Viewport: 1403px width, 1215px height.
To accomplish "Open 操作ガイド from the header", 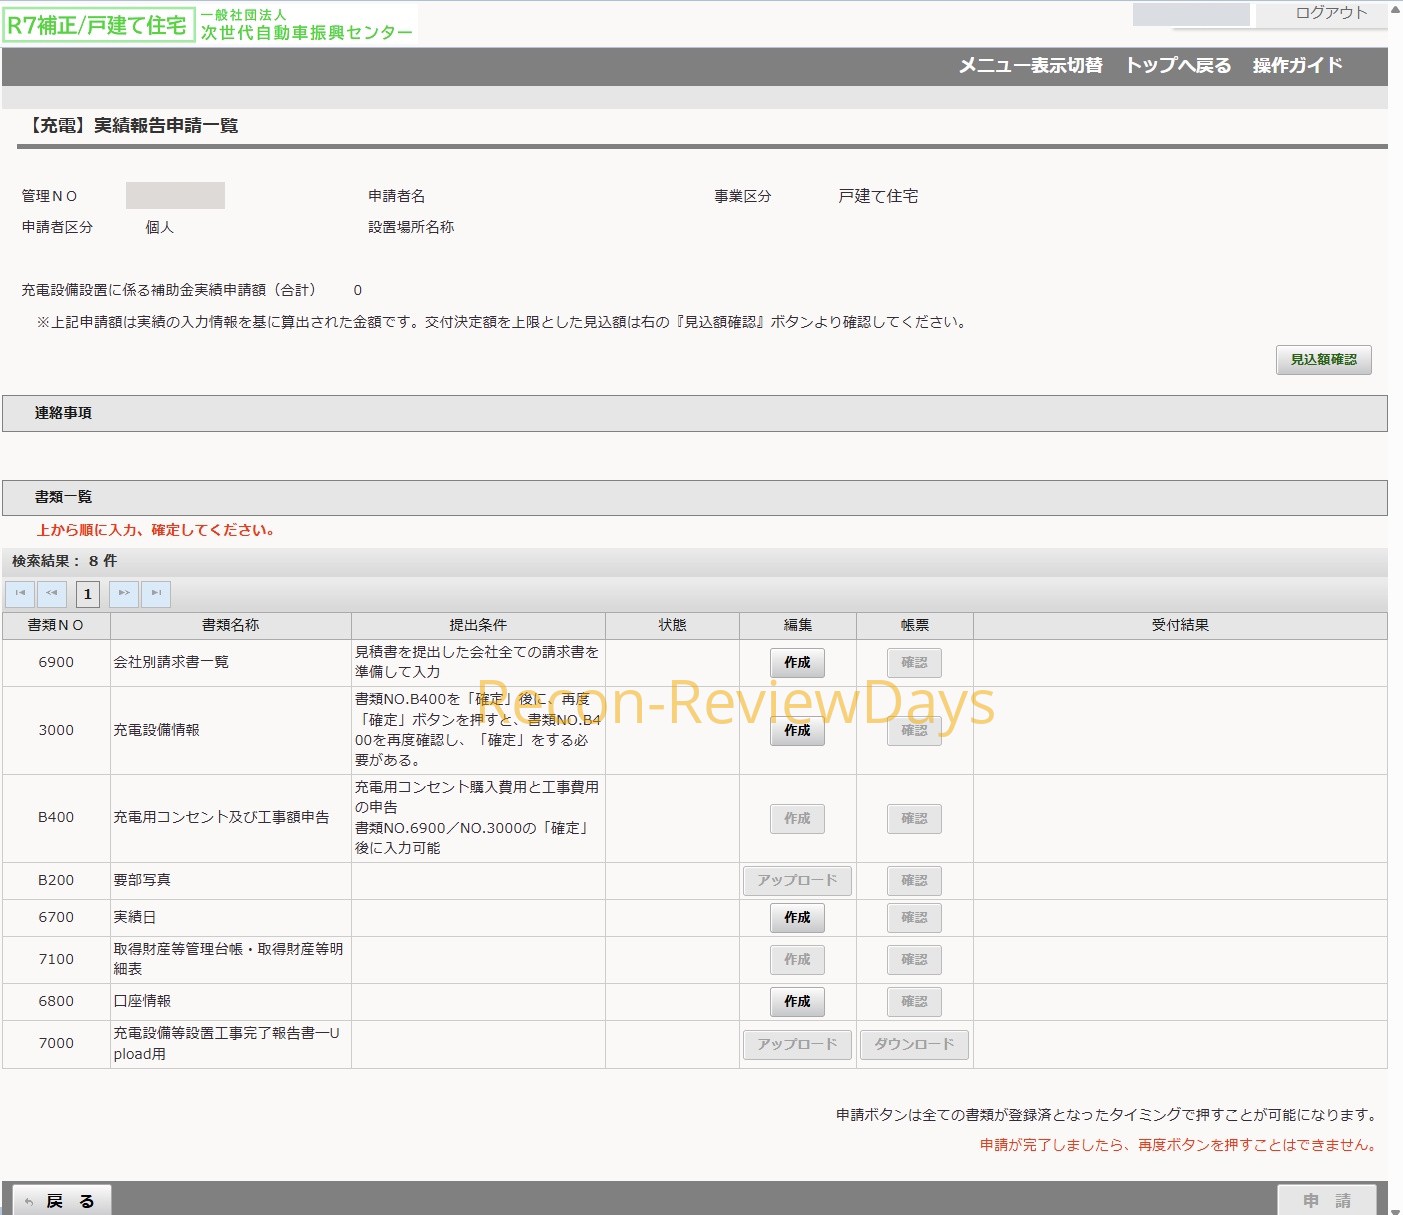I will [1297, 66].
